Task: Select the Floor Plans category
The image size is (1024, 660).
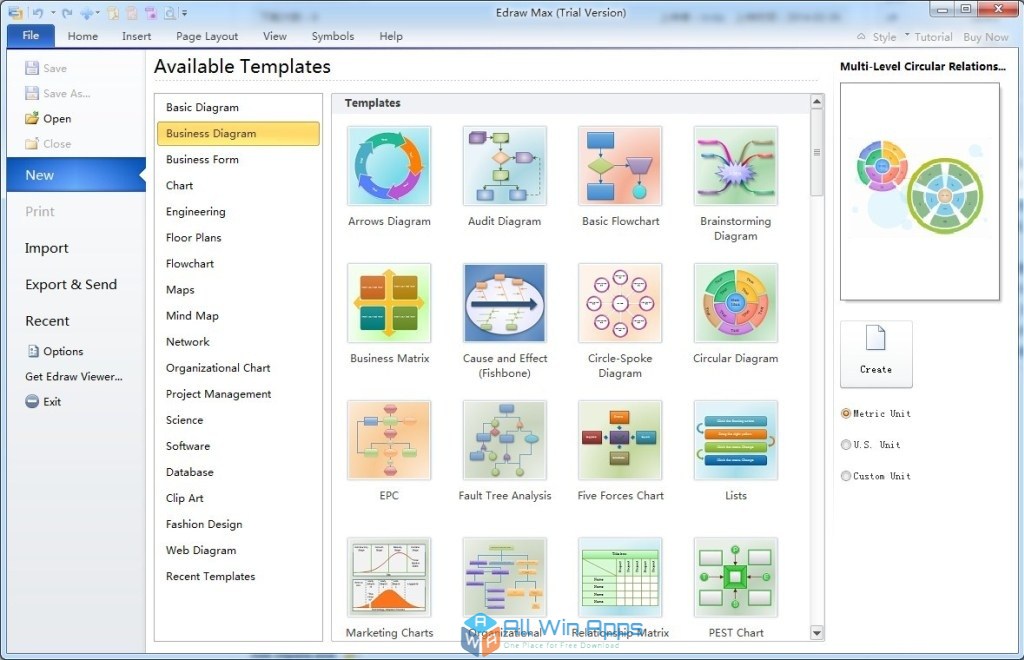Action: [x=238, y=238]
